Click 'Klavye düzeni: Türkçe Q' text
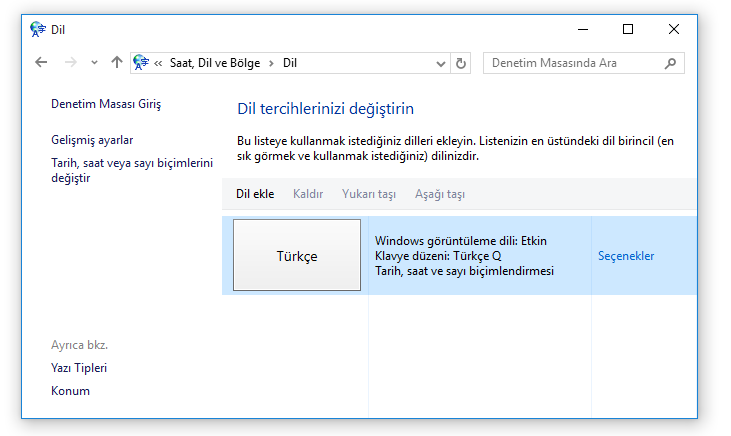Viewport: 731px width, 436px height. [438, 256]
